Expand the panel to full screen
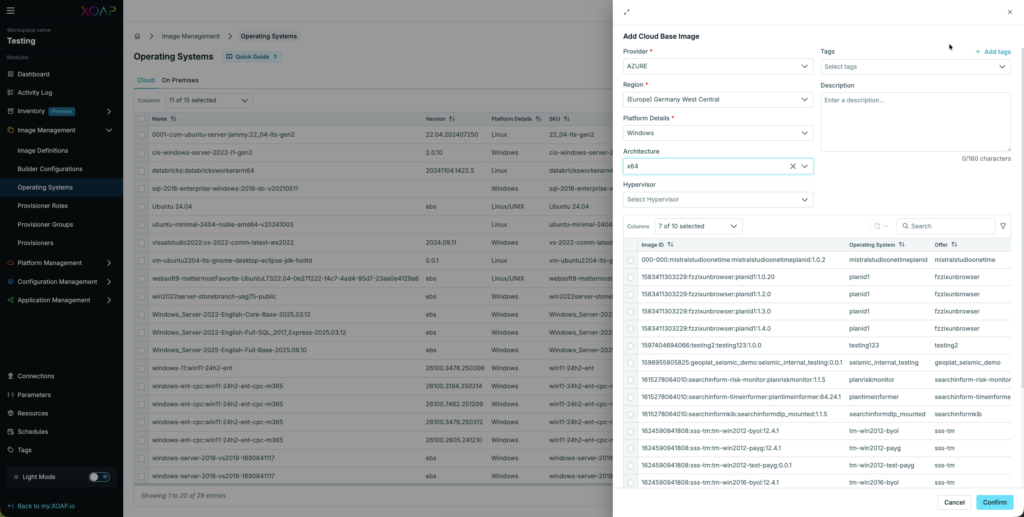 [626, 12]
